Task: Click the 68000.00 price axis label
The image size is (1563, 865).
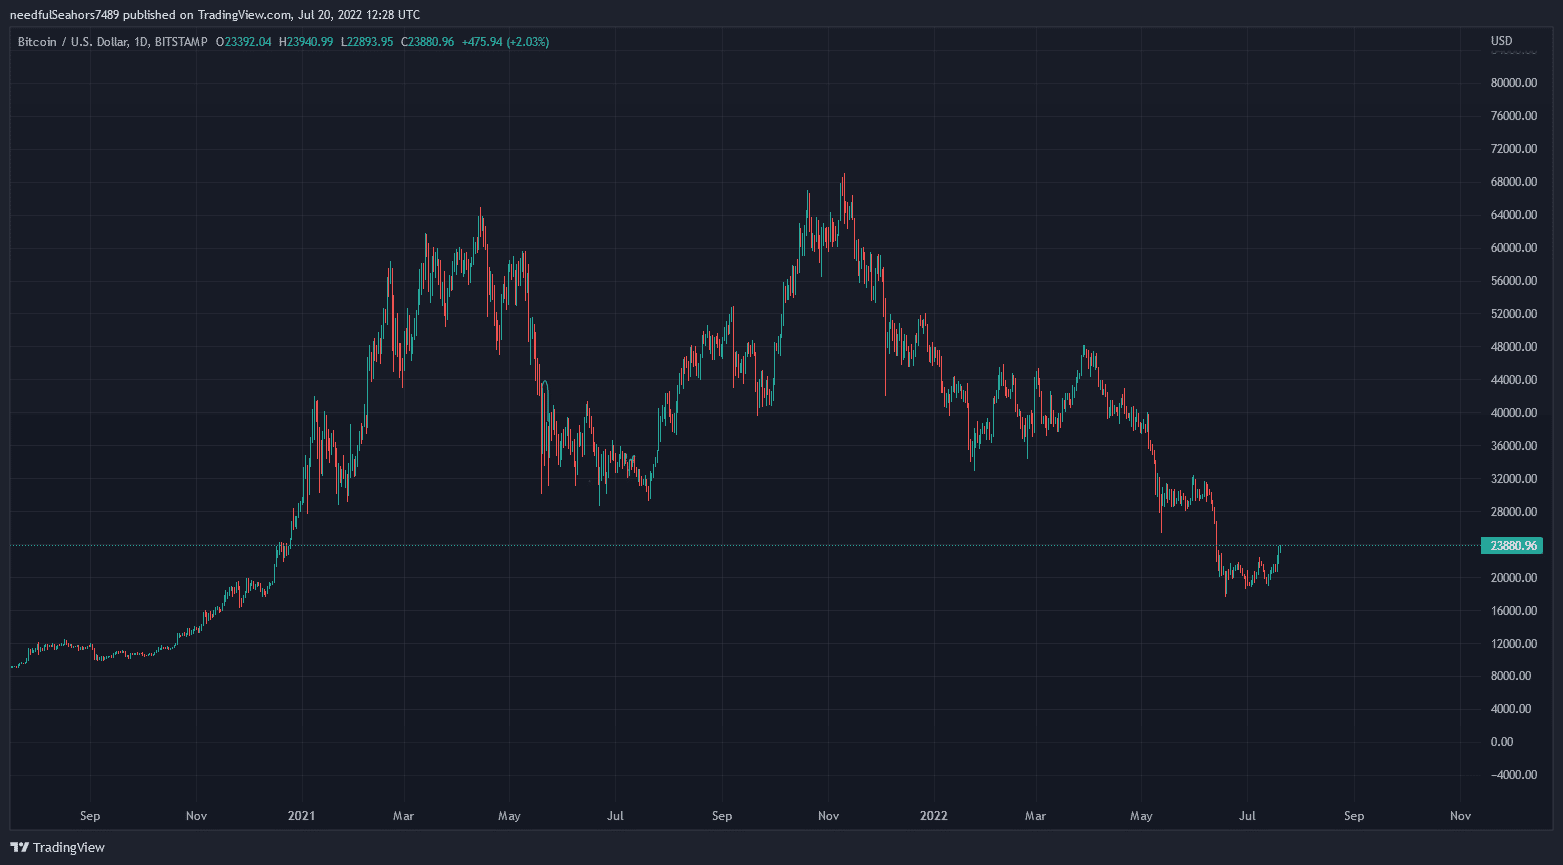Action: click(1512, 182)
